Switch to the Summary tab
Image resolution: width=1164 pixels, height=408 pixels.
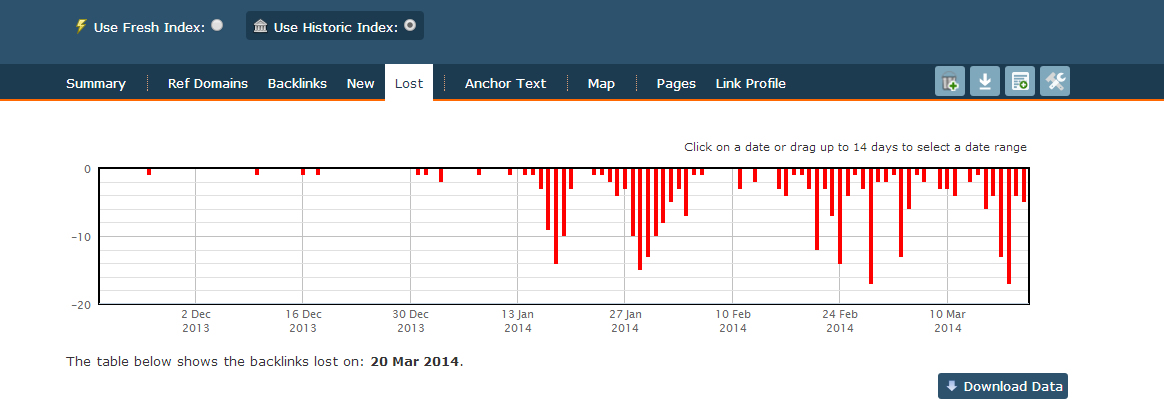(96, 84)
